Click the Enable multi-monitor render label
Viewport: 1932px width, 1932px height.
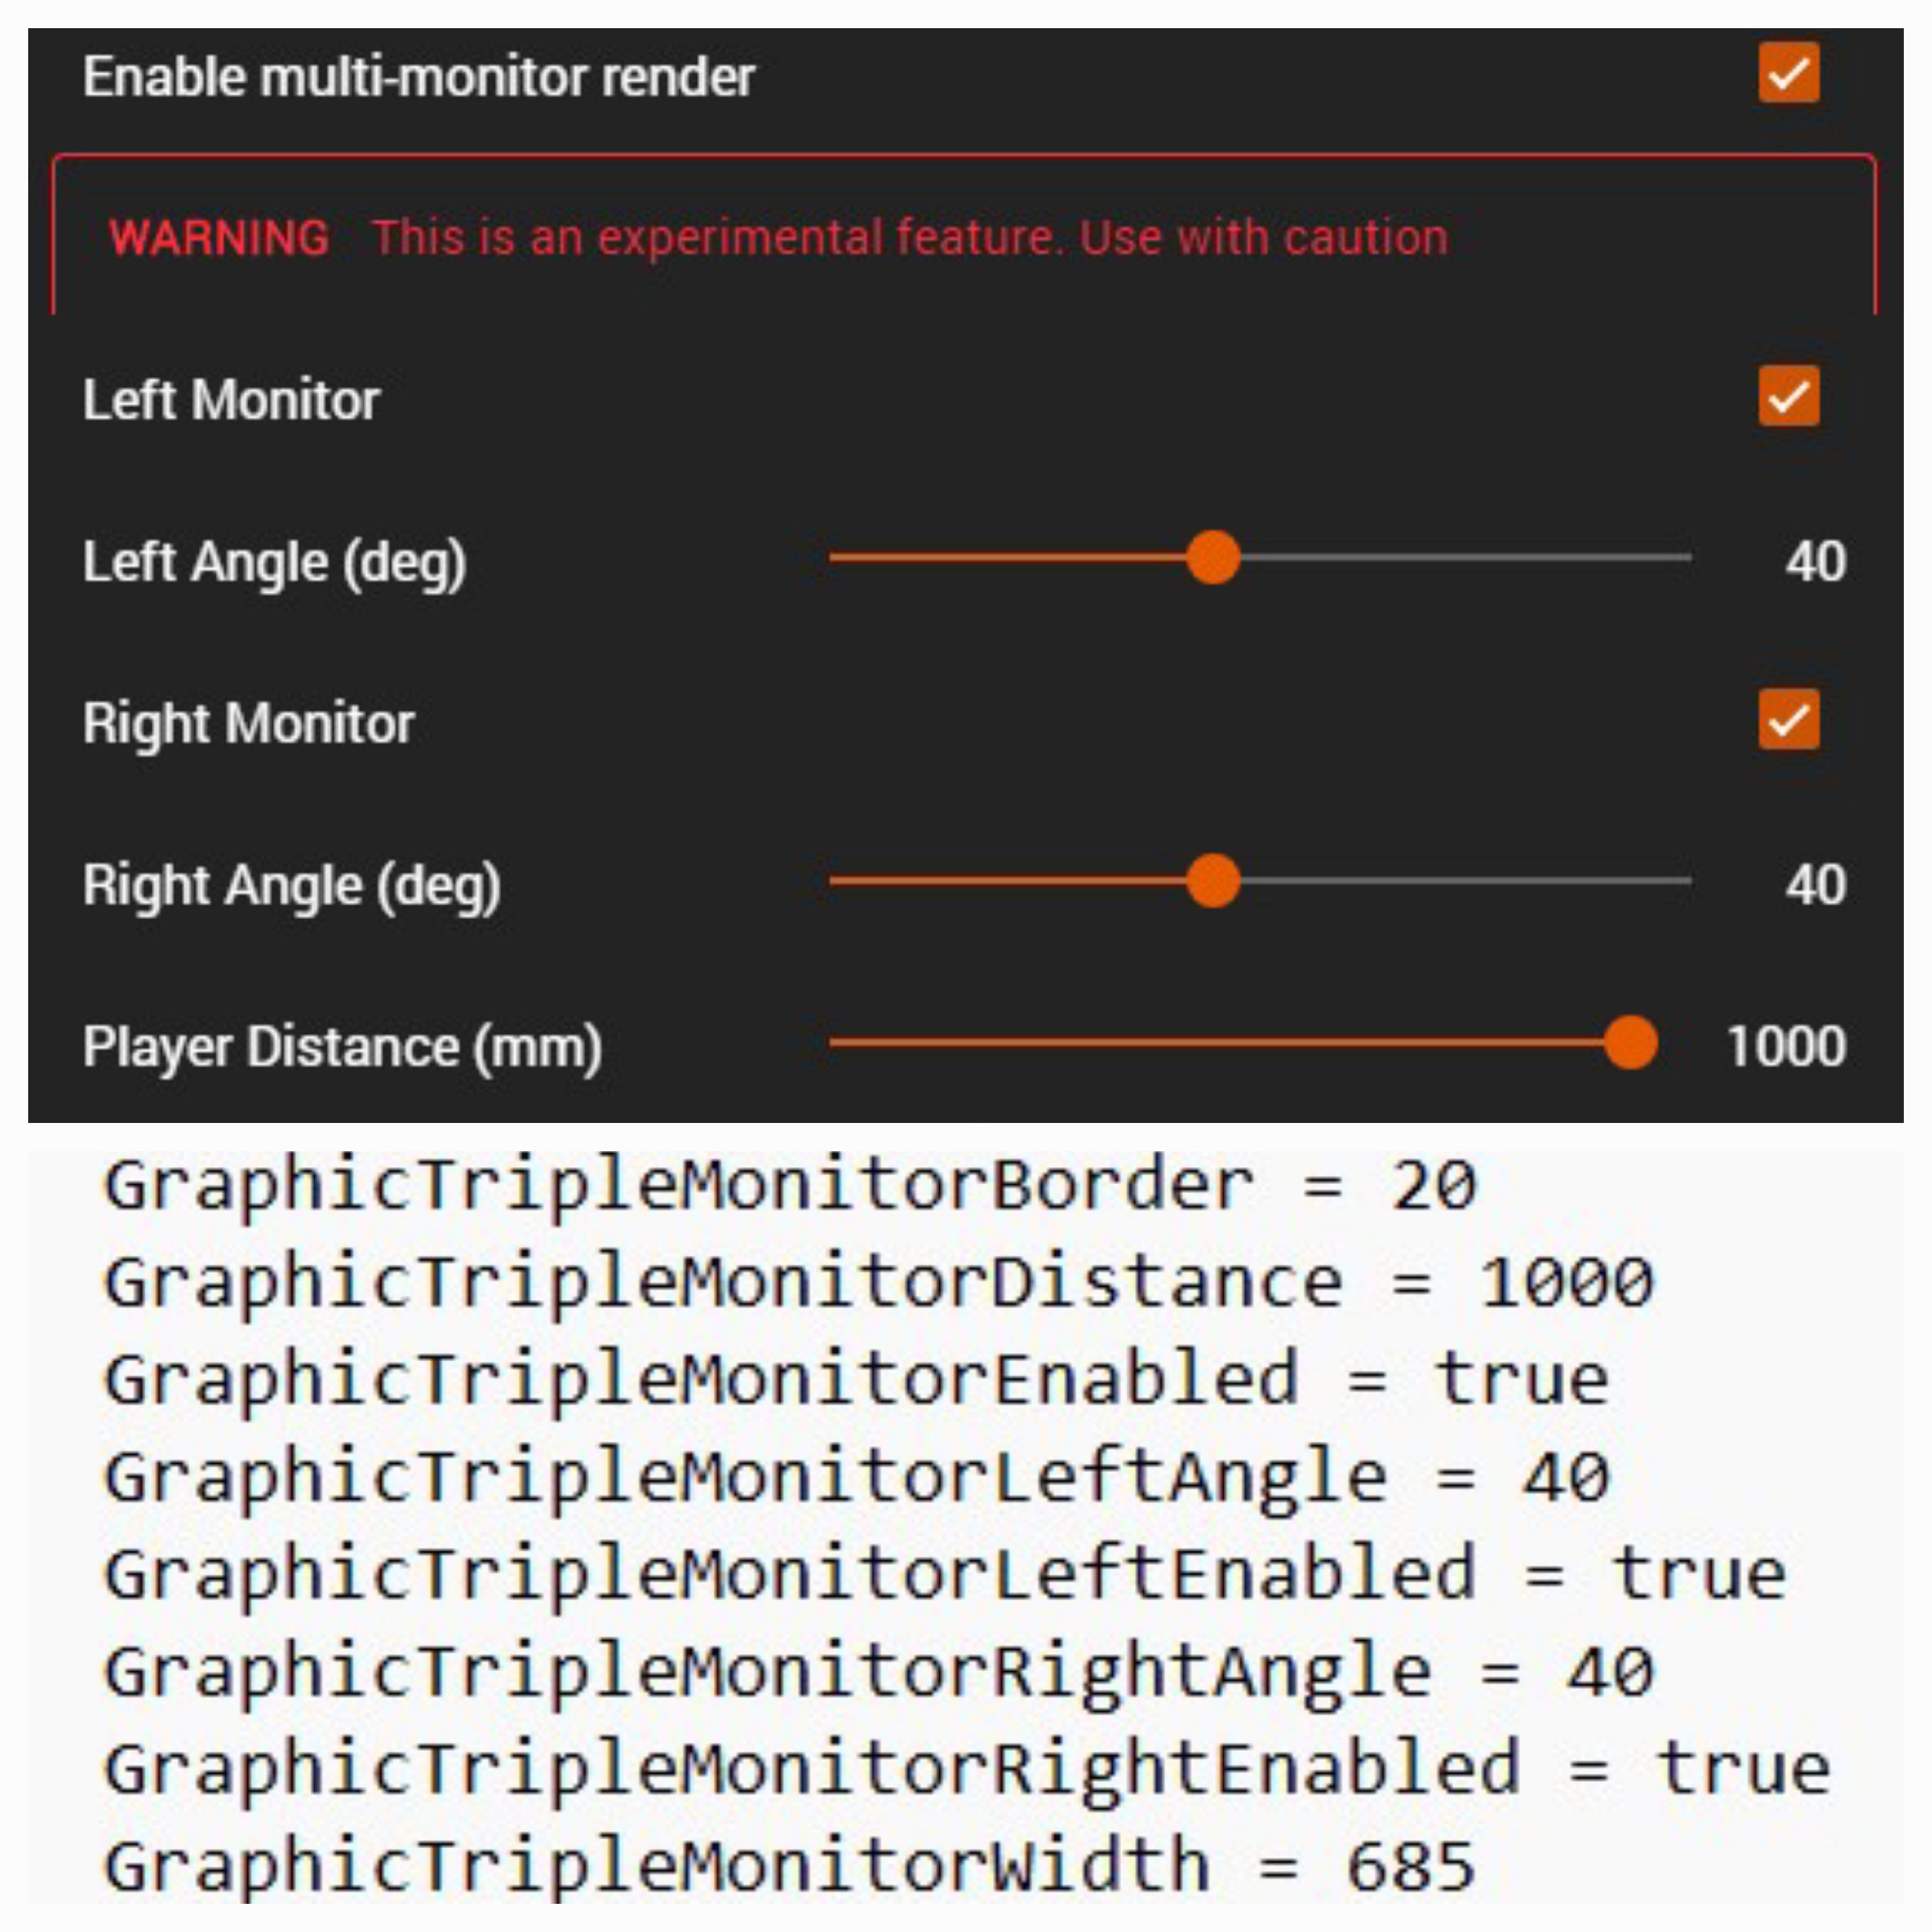tap(419, 77)
